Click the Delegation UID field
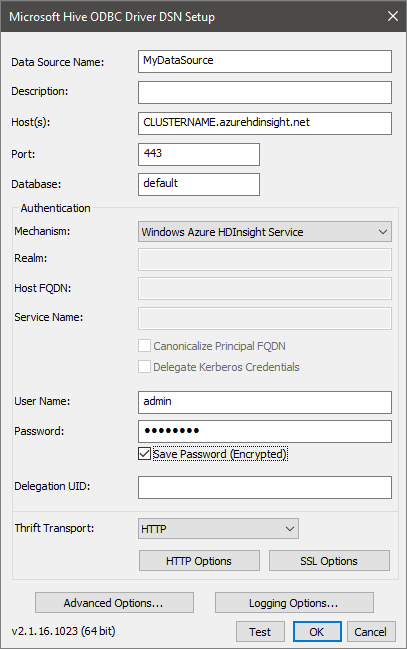 point(265,487)
